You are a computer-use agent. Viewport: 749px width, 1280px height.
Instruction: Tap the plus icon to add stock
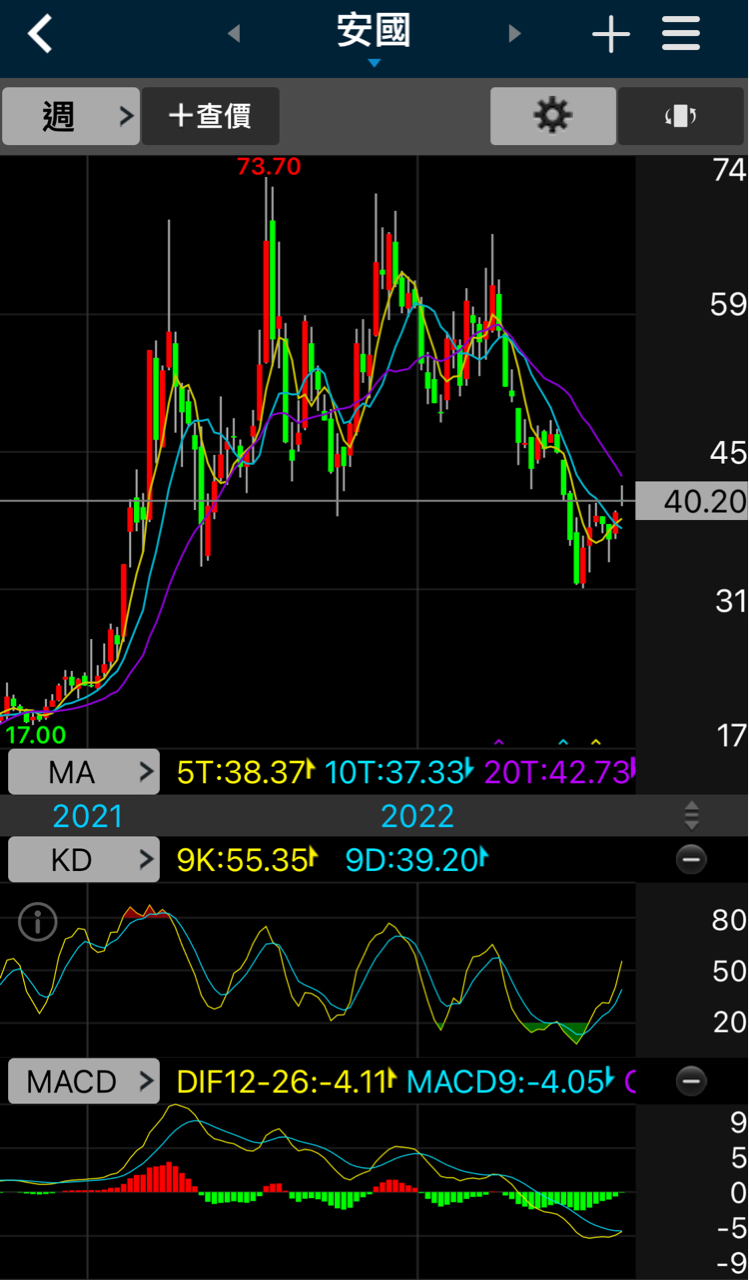tap(611, 35)
